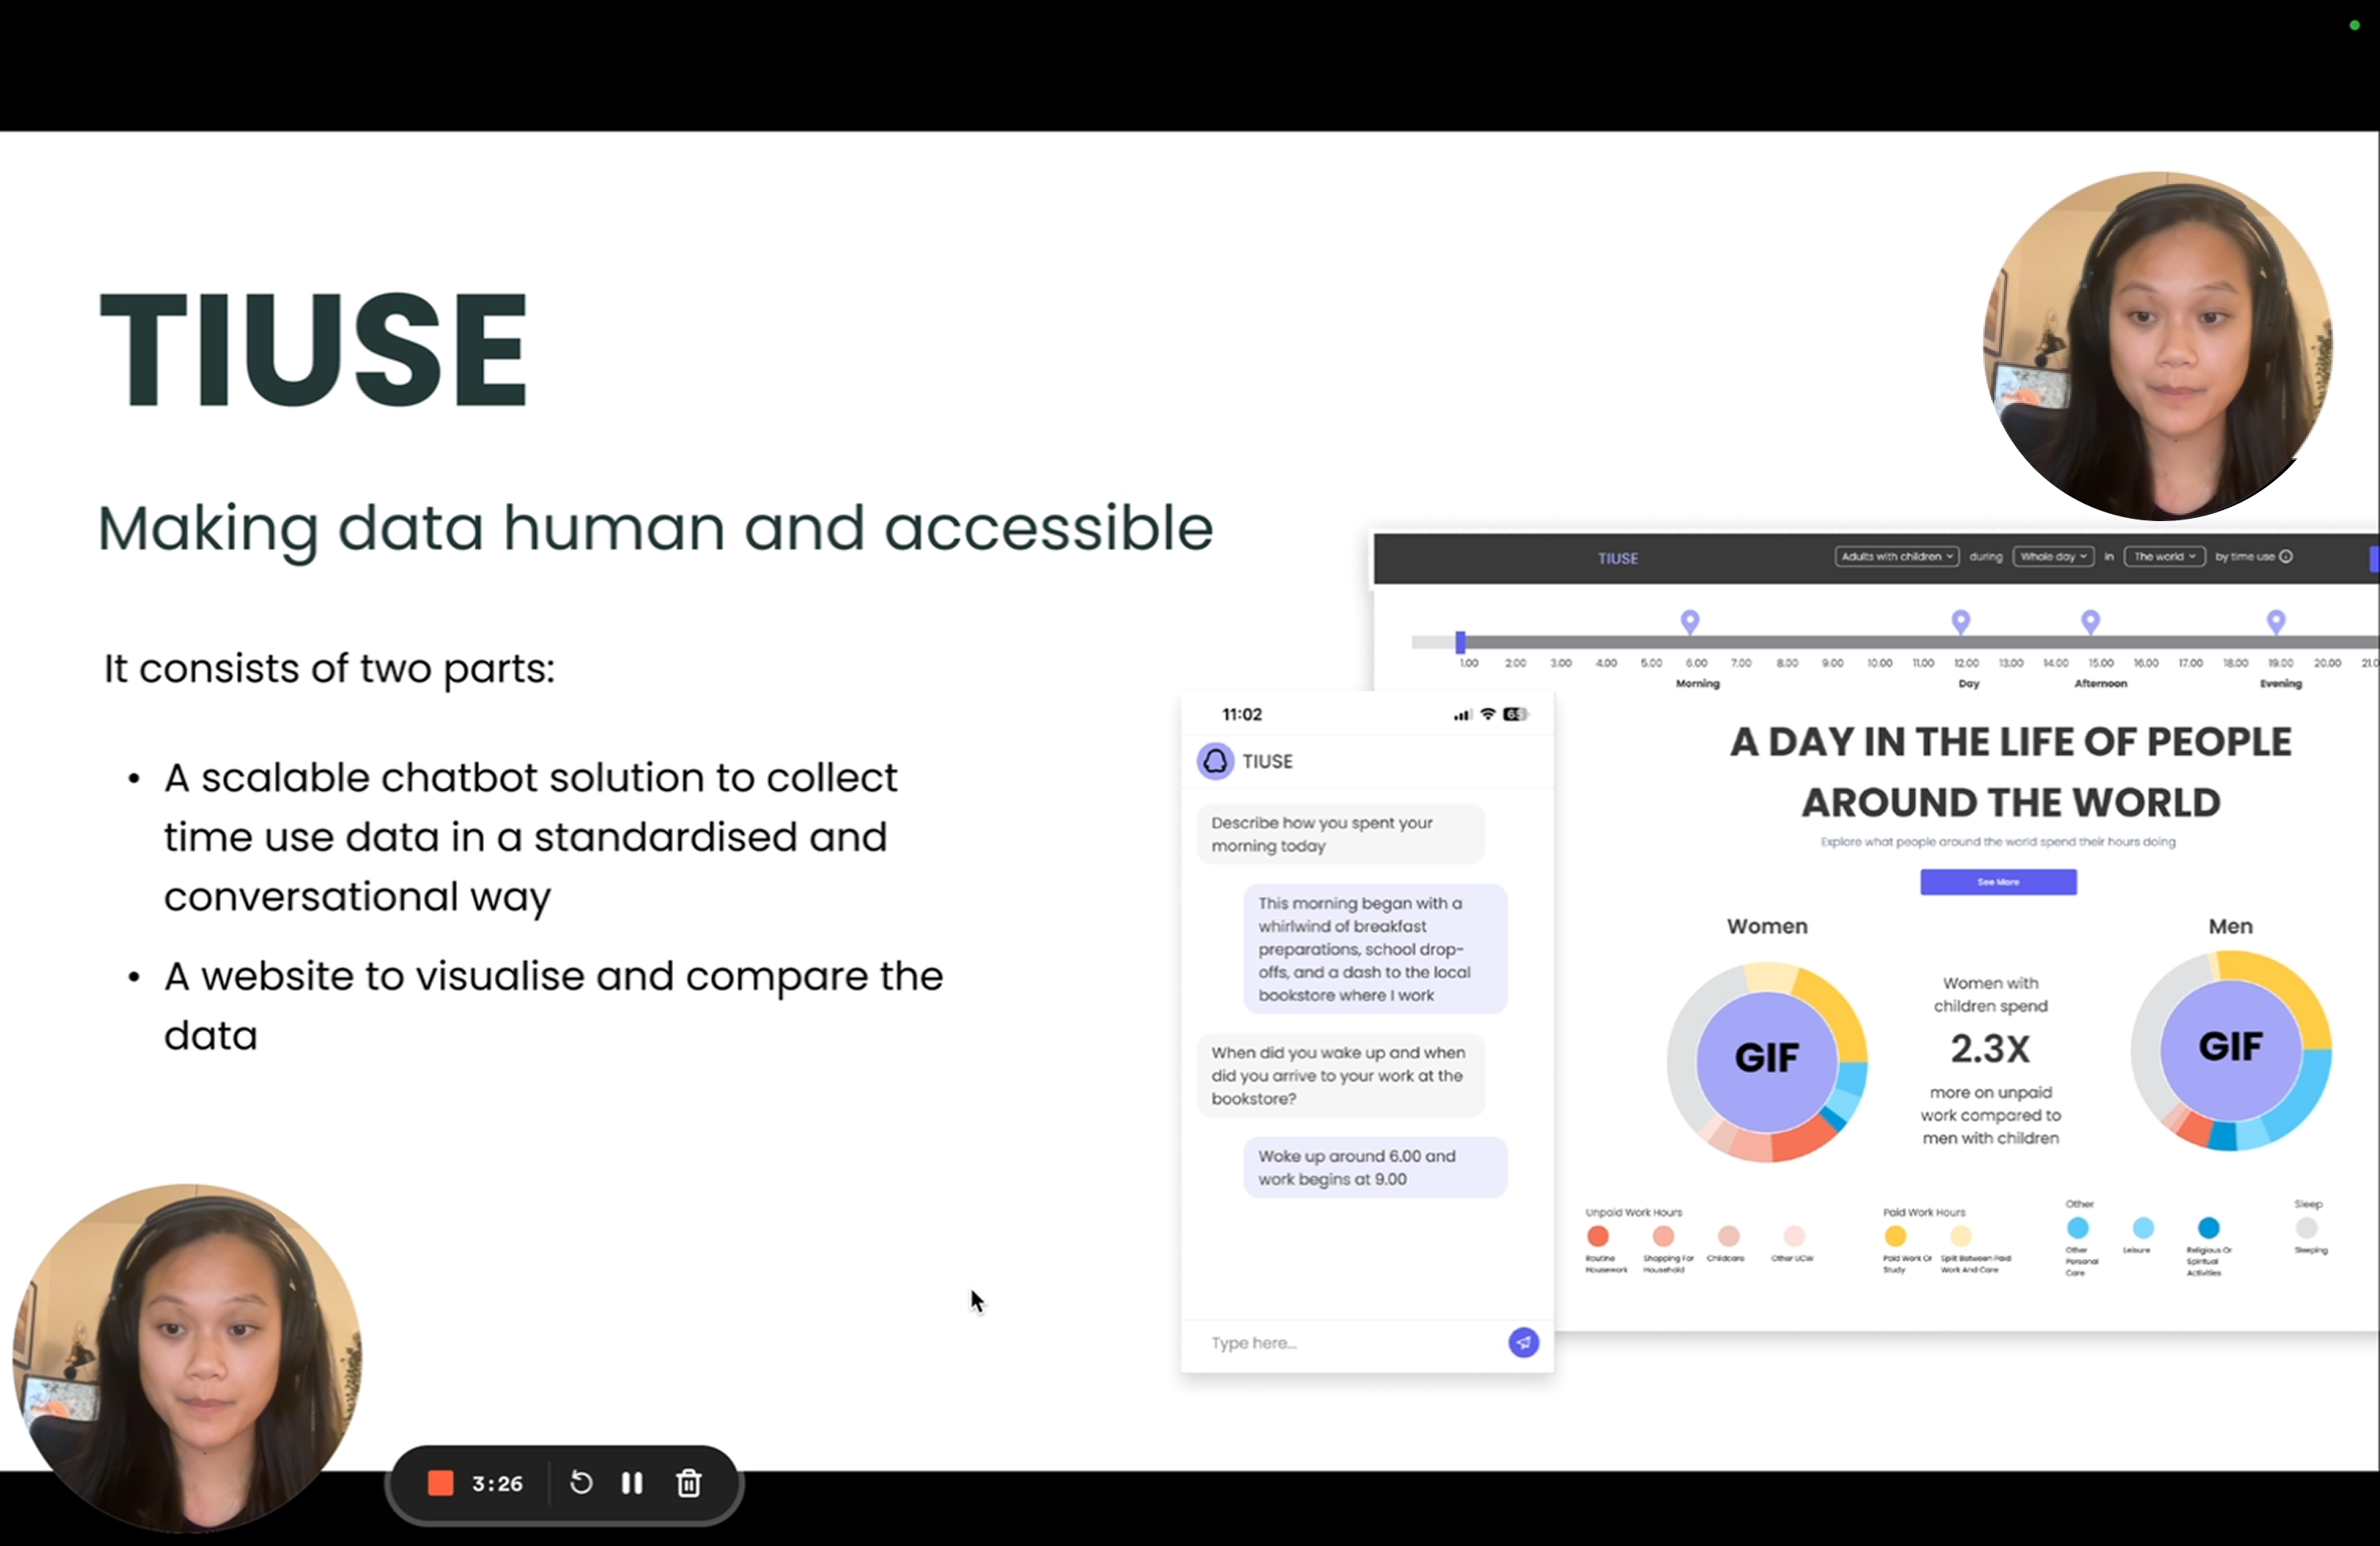Delete recording using the trash icon
Image resolution: width=2380 pixels, height=1546 pixels.
(x=689, y=1483)
